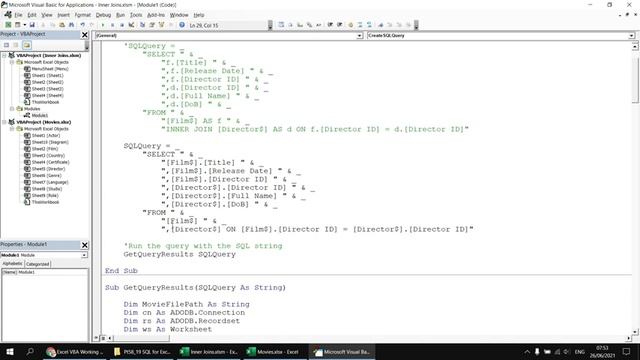
Task: Click the List Properties/Methods edit icon
Action: [281, 25]
